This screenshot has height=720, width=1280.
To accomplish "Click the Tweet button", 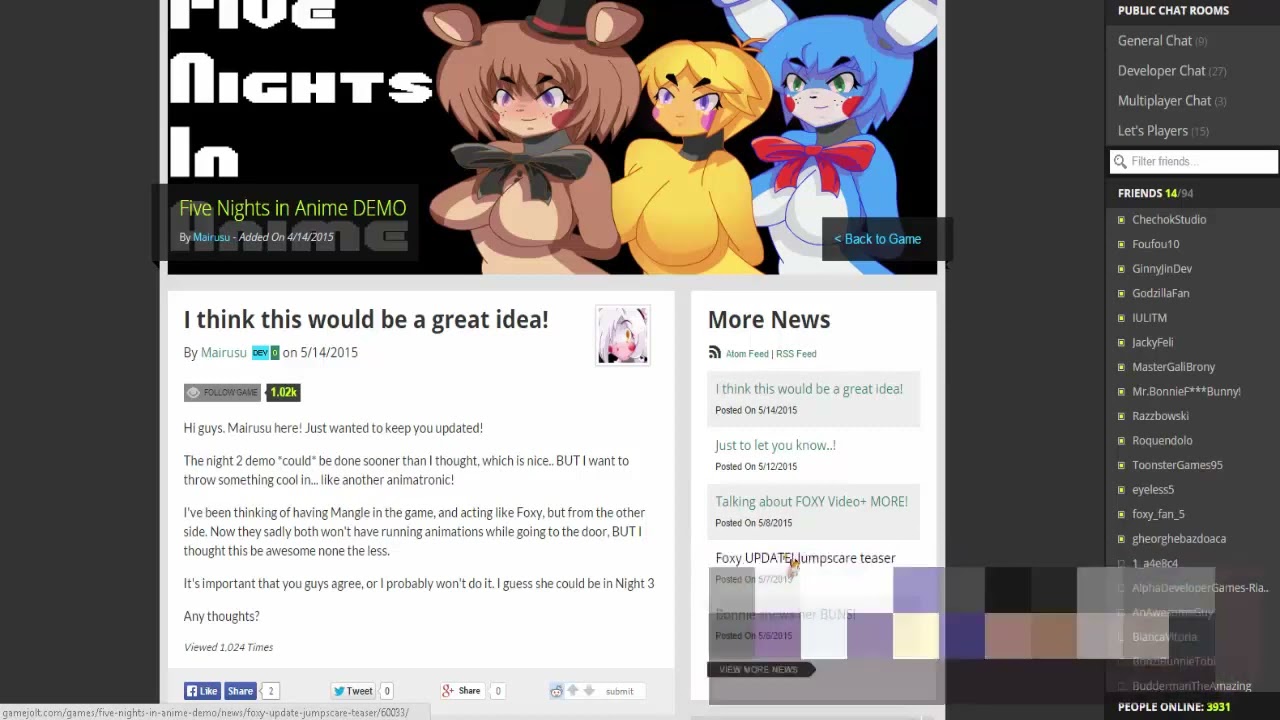I will point(353,691).
